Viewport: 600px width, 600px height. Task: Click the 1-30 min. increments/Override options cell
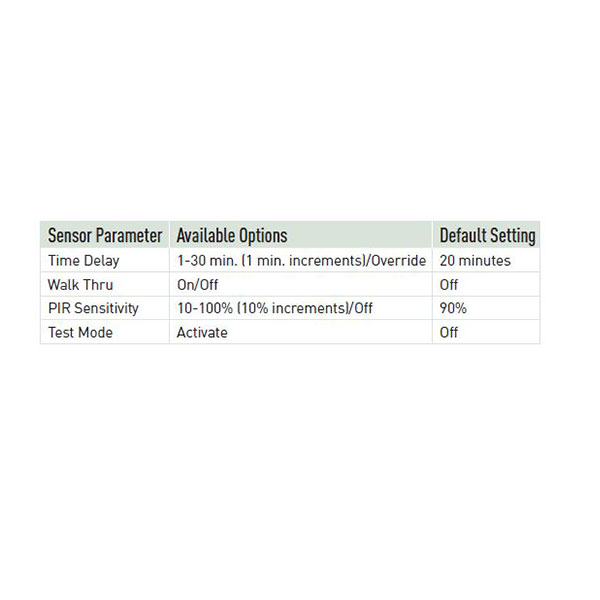[x=301, y=261]
